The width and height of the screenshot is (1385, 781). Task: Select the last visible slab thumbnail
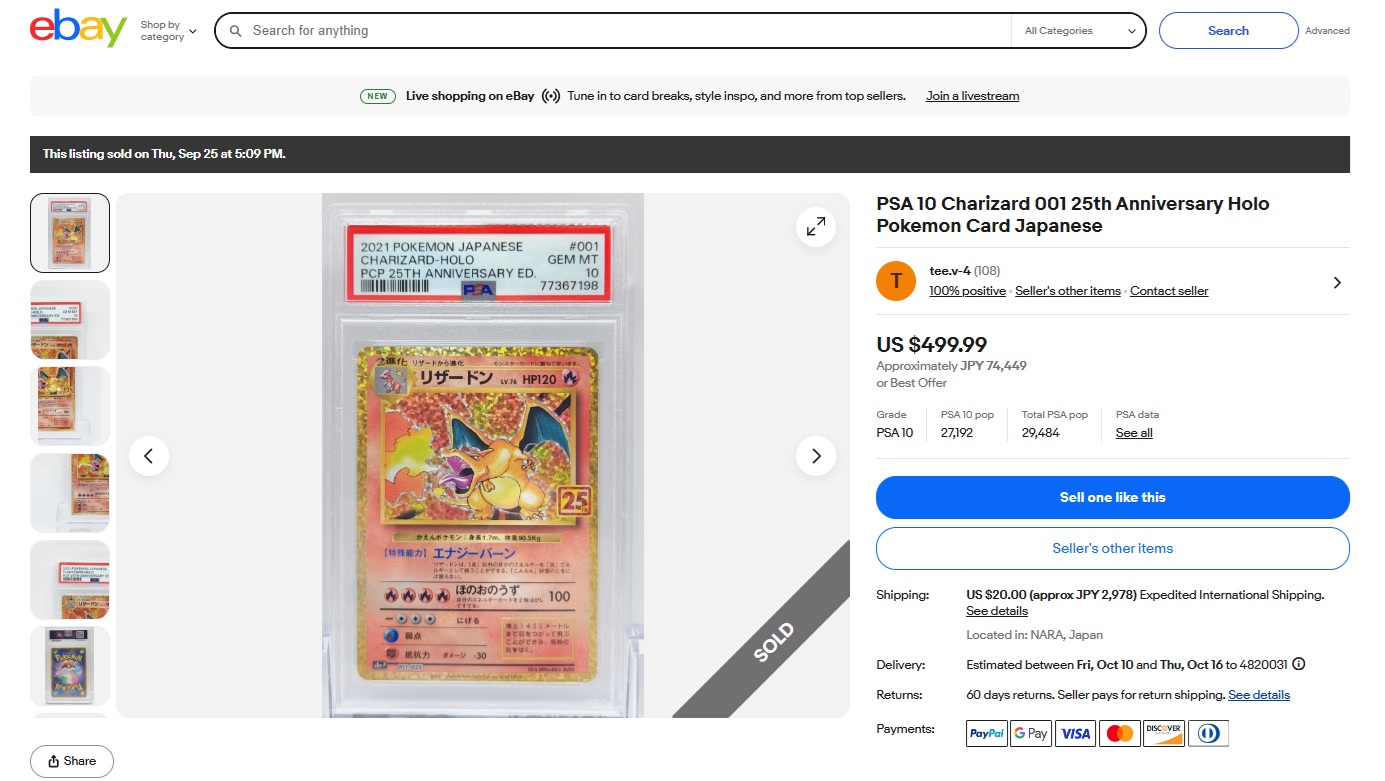[70, 666]
